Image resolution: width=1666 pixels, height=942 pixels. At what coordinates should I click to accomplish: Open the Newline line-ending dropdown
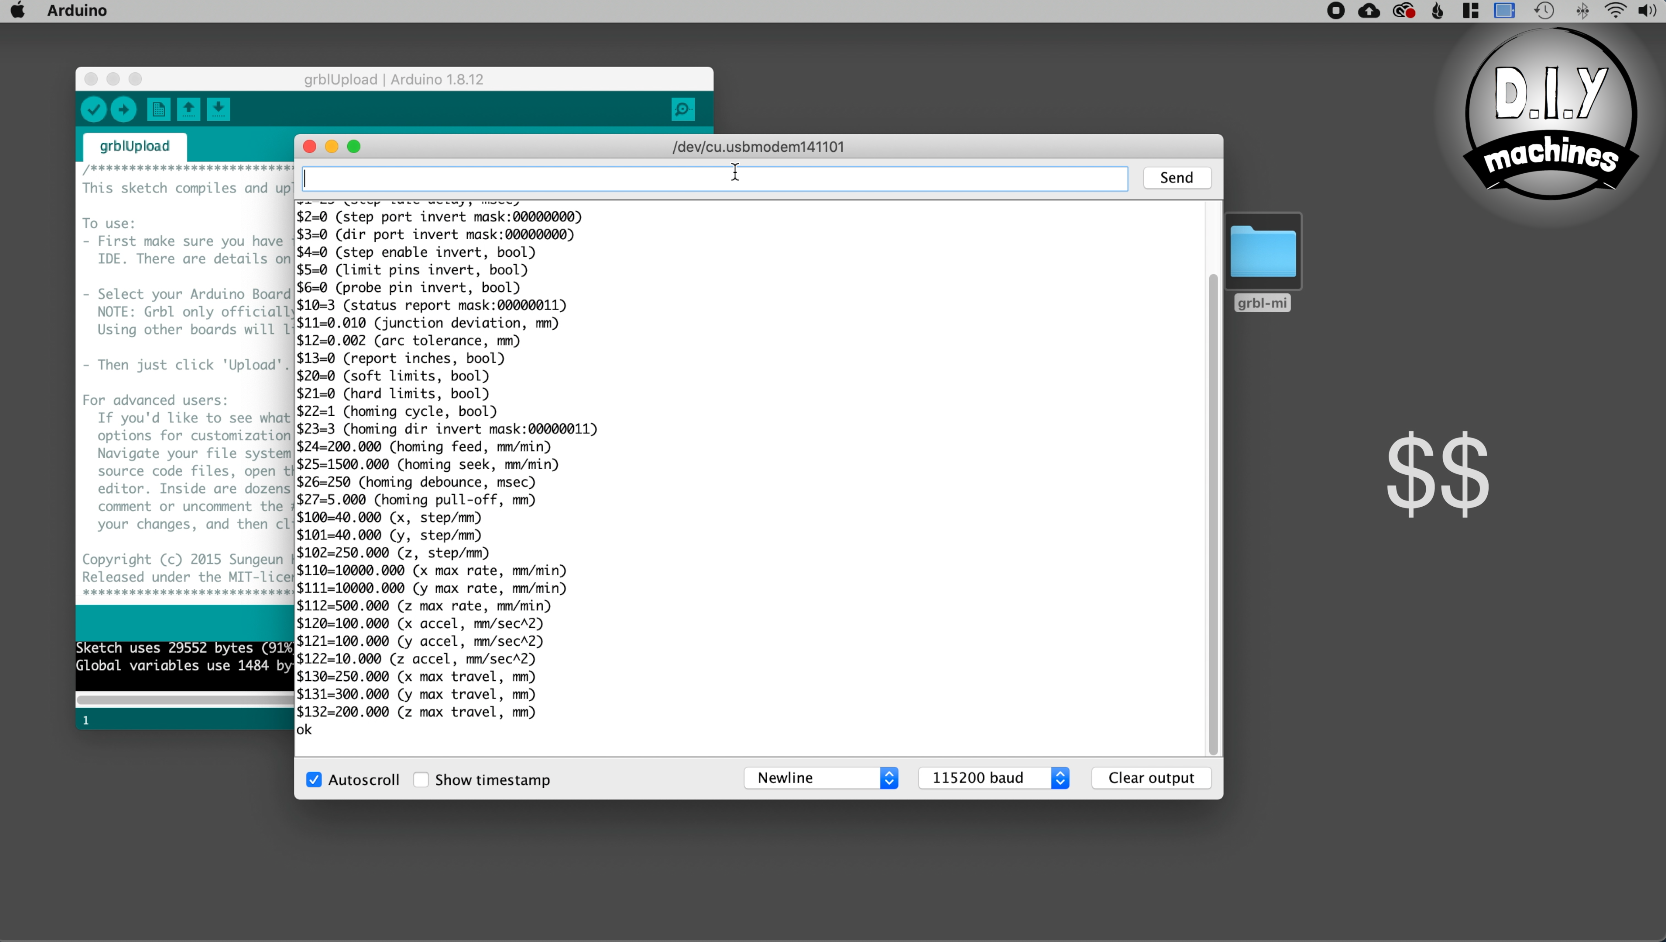pos(821,778)
